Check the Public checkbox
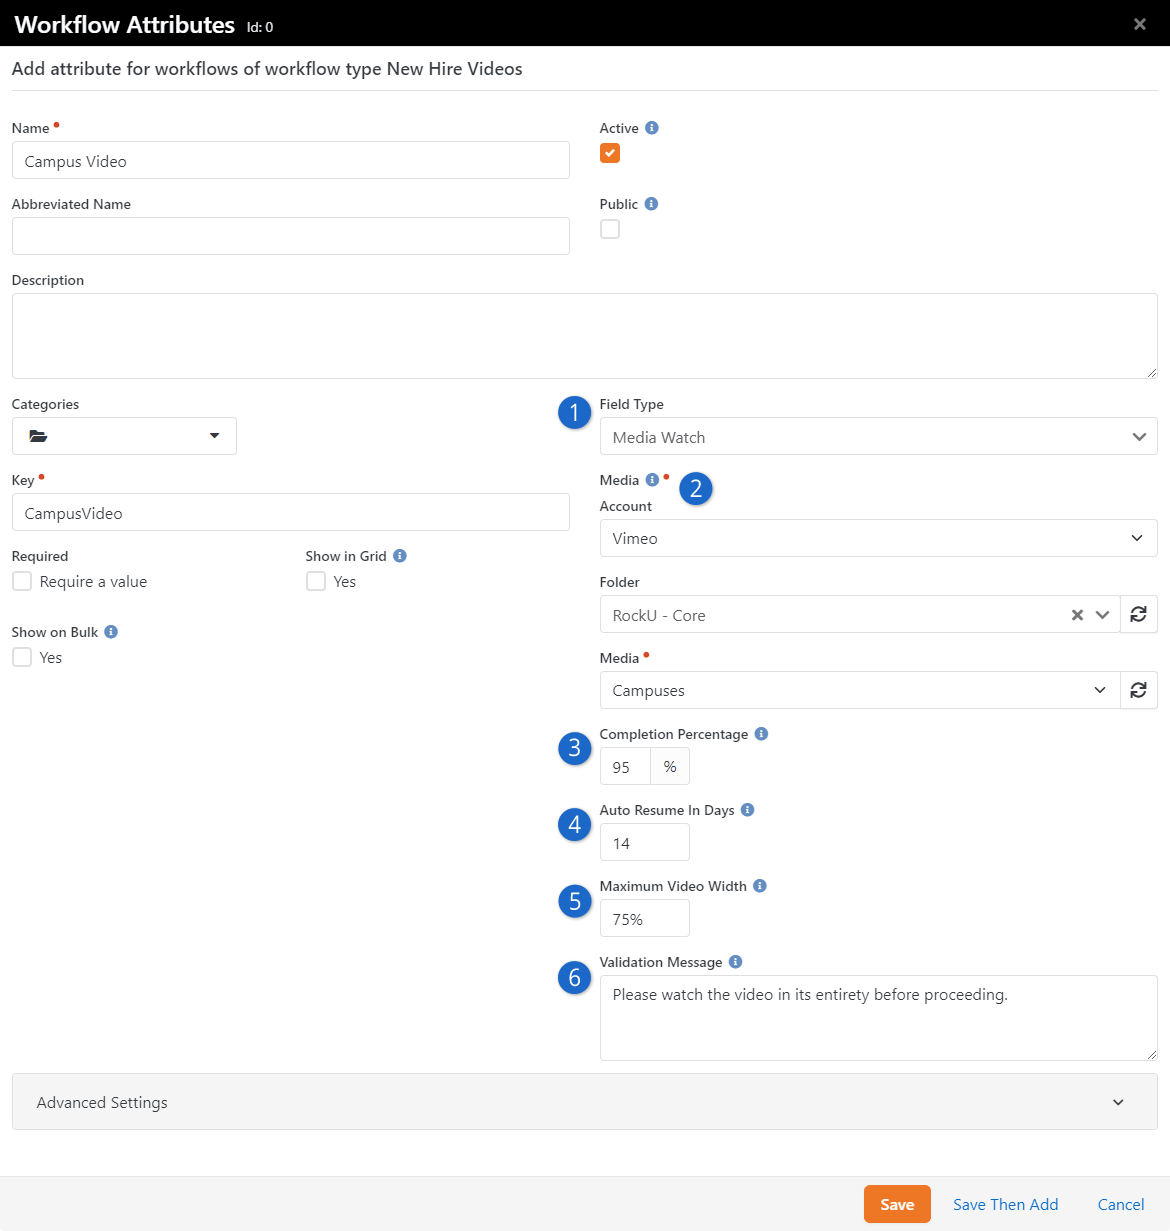 pyautogui.click(x=610, y=229)
